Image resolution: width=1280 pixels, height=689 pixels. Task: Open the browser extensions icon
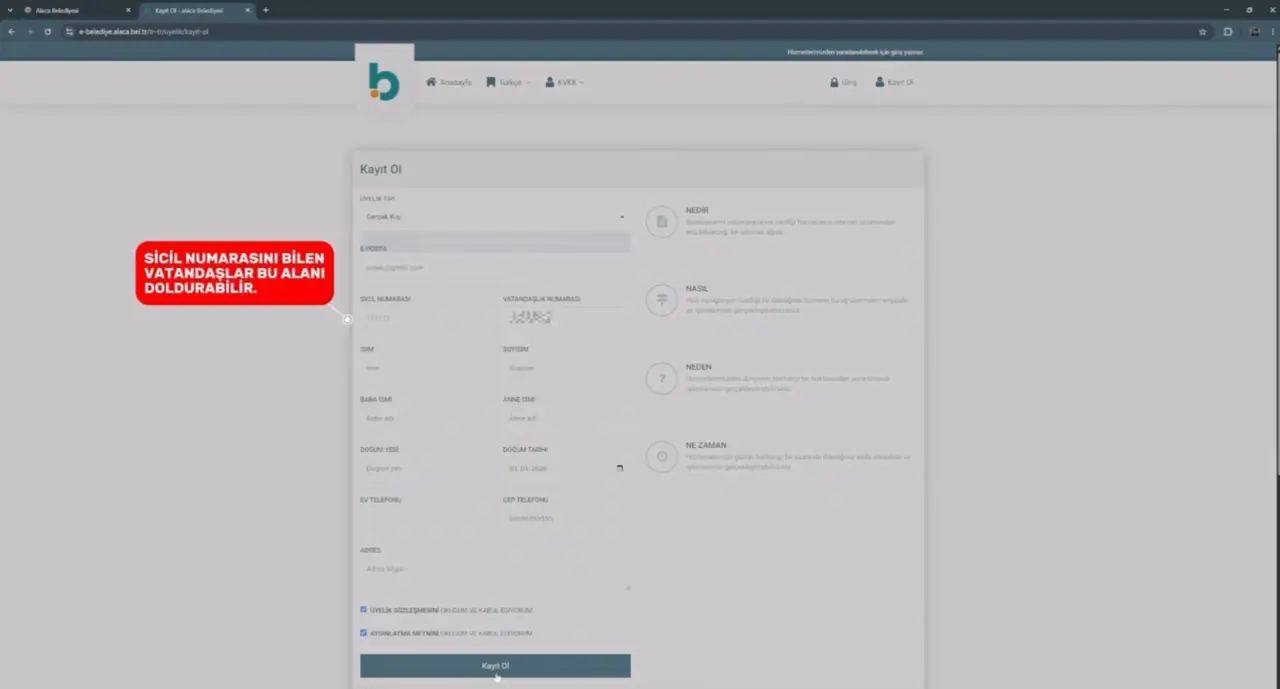(1228, 32)
